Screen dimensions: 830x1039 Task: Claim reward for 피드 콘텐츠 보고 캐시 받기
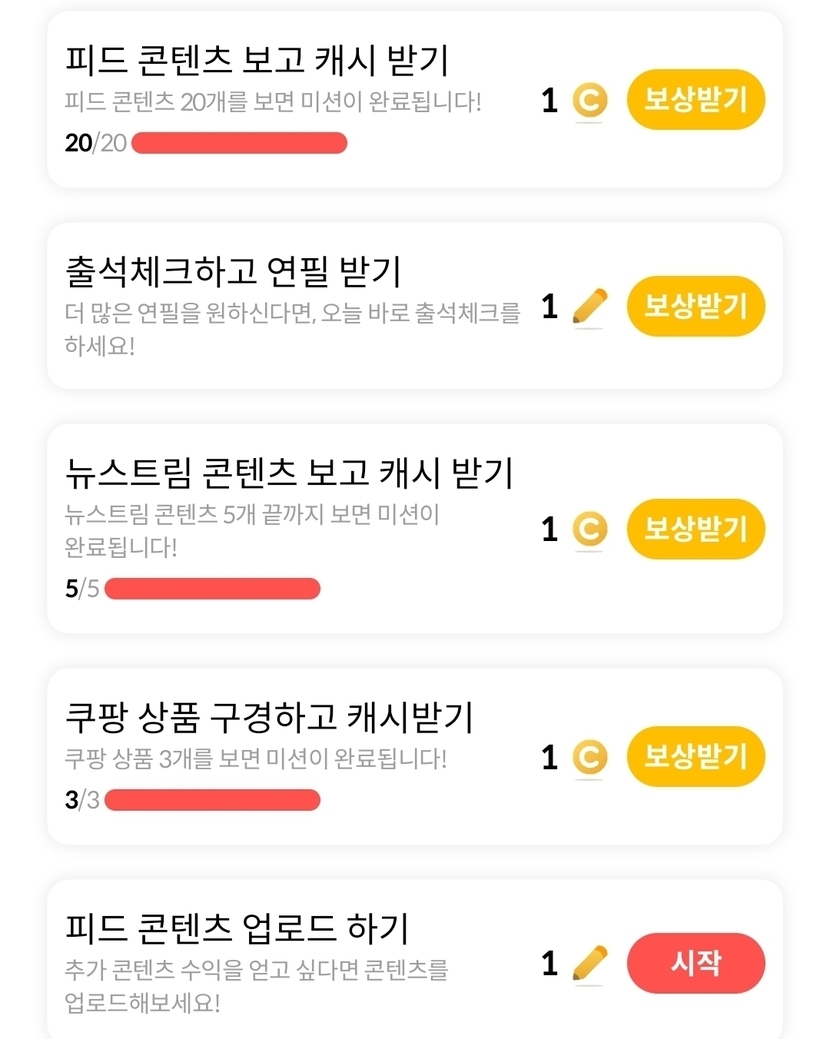[x=695, y=100]
